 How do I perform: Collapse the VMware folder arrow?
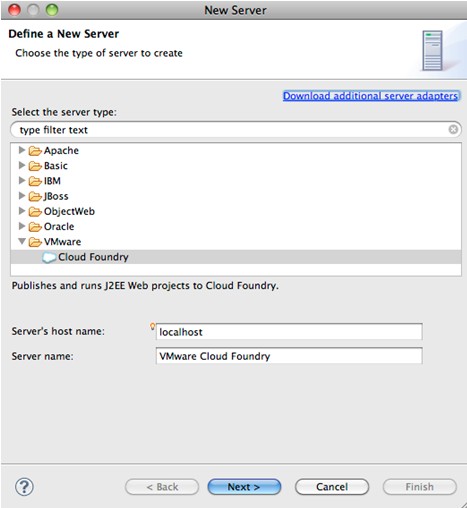pyautogui.click(x=22, y=241)
